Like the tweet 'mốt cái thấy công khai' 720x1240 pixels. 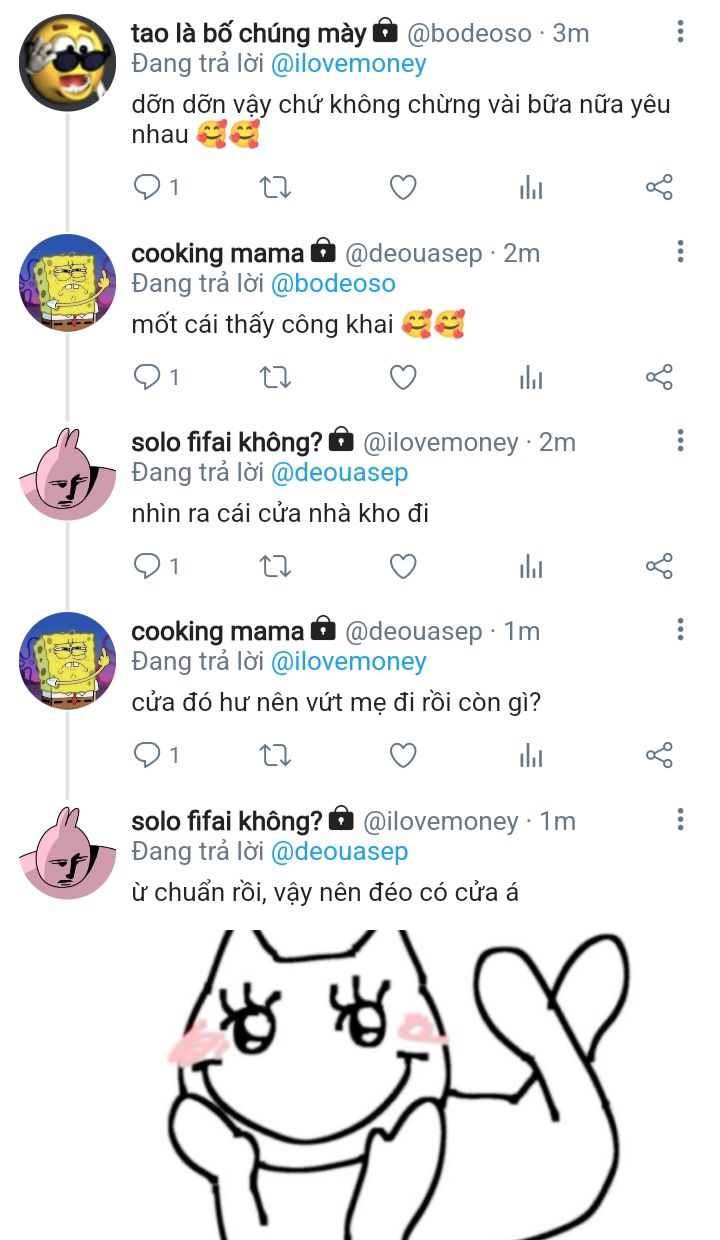coord(403,377)
